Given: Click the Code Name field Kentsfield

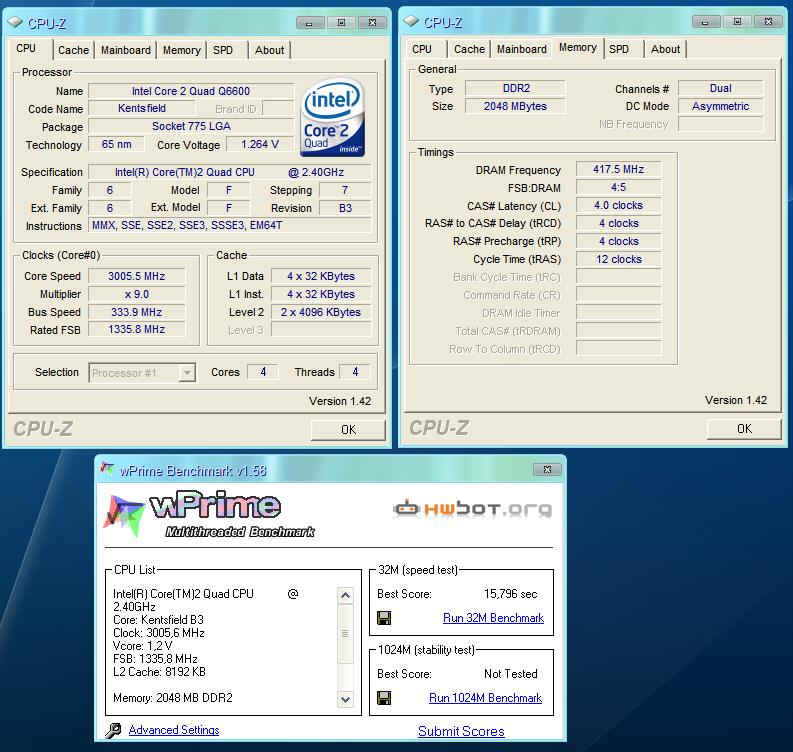Looking at the screenshot, I should point(142,108).
